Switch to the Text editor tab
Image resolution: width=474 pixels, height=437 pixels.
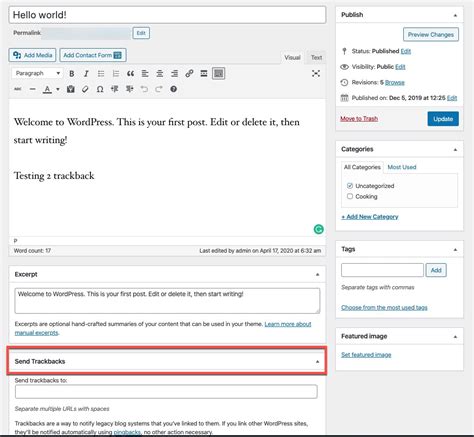tap(316, 58)
